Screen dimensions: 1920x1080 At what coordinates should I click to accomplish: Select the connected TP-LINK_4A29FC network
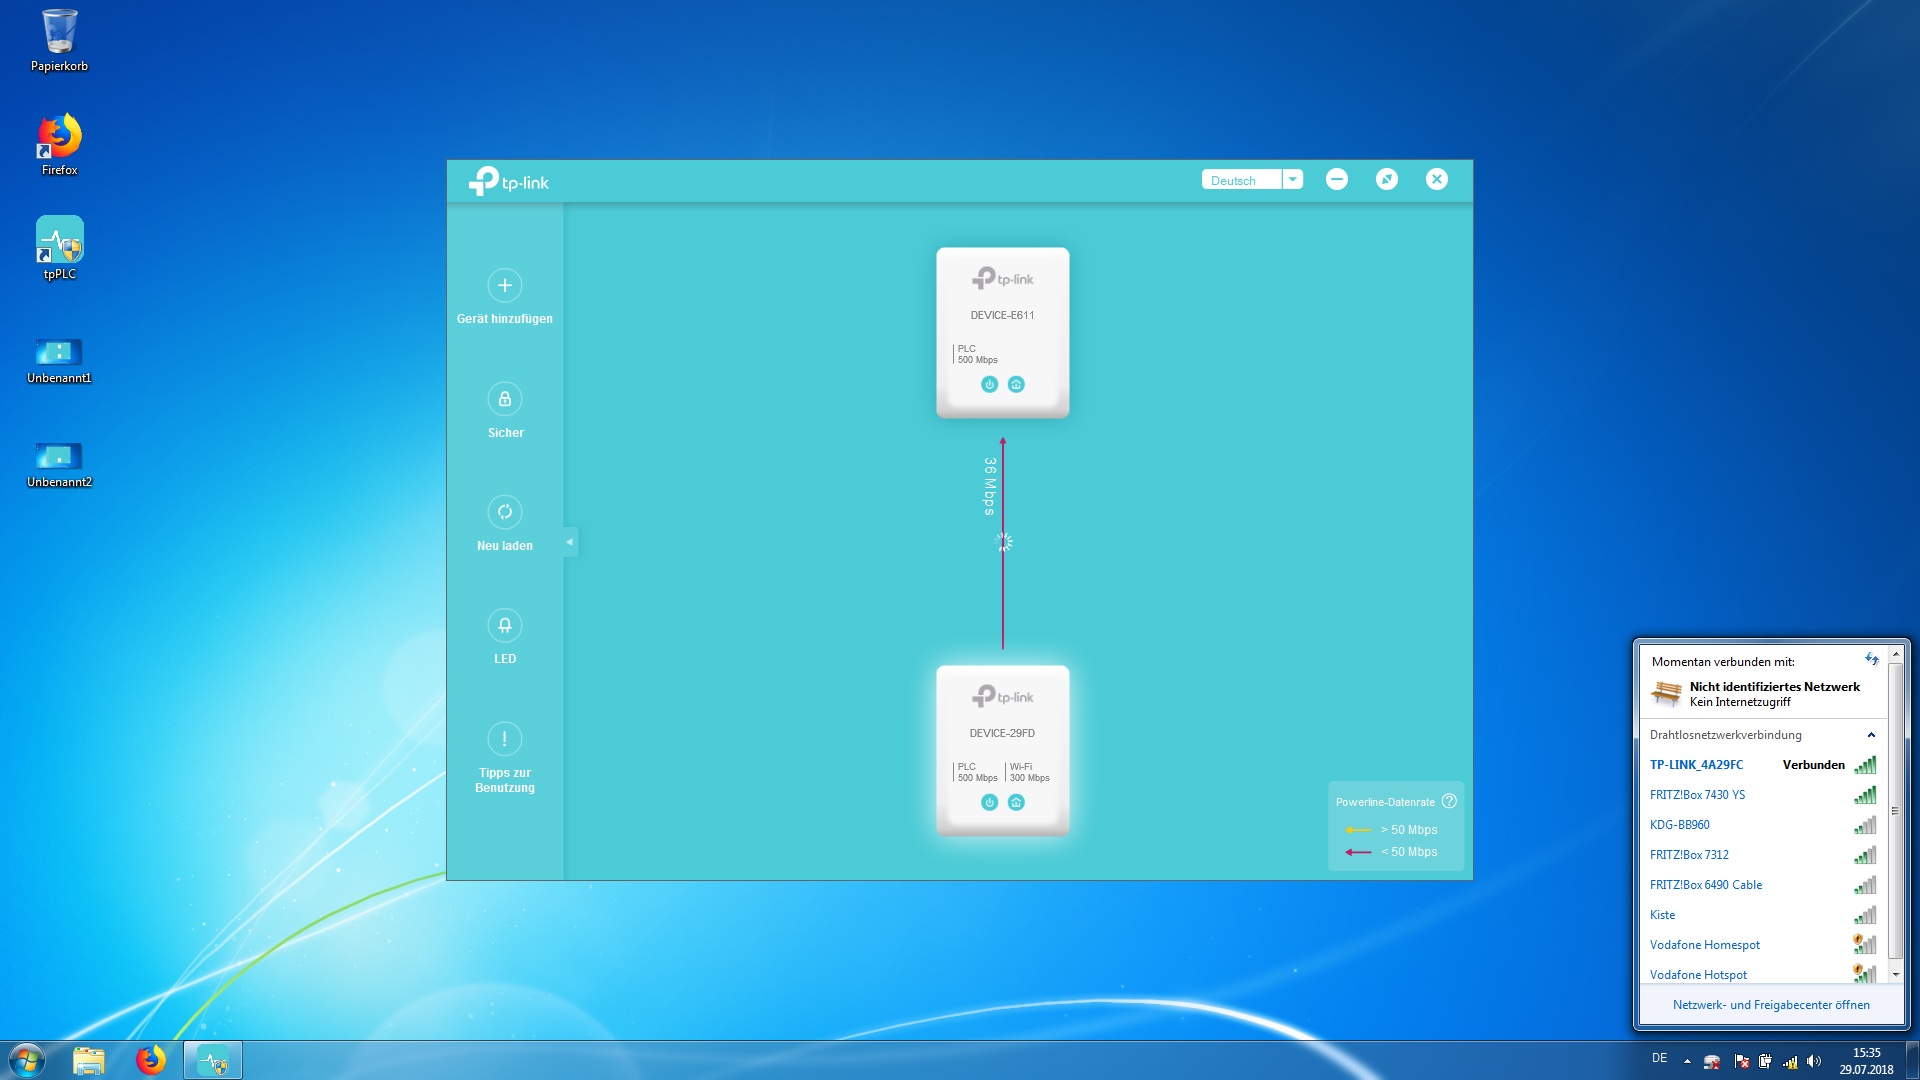pos(1696,765)
